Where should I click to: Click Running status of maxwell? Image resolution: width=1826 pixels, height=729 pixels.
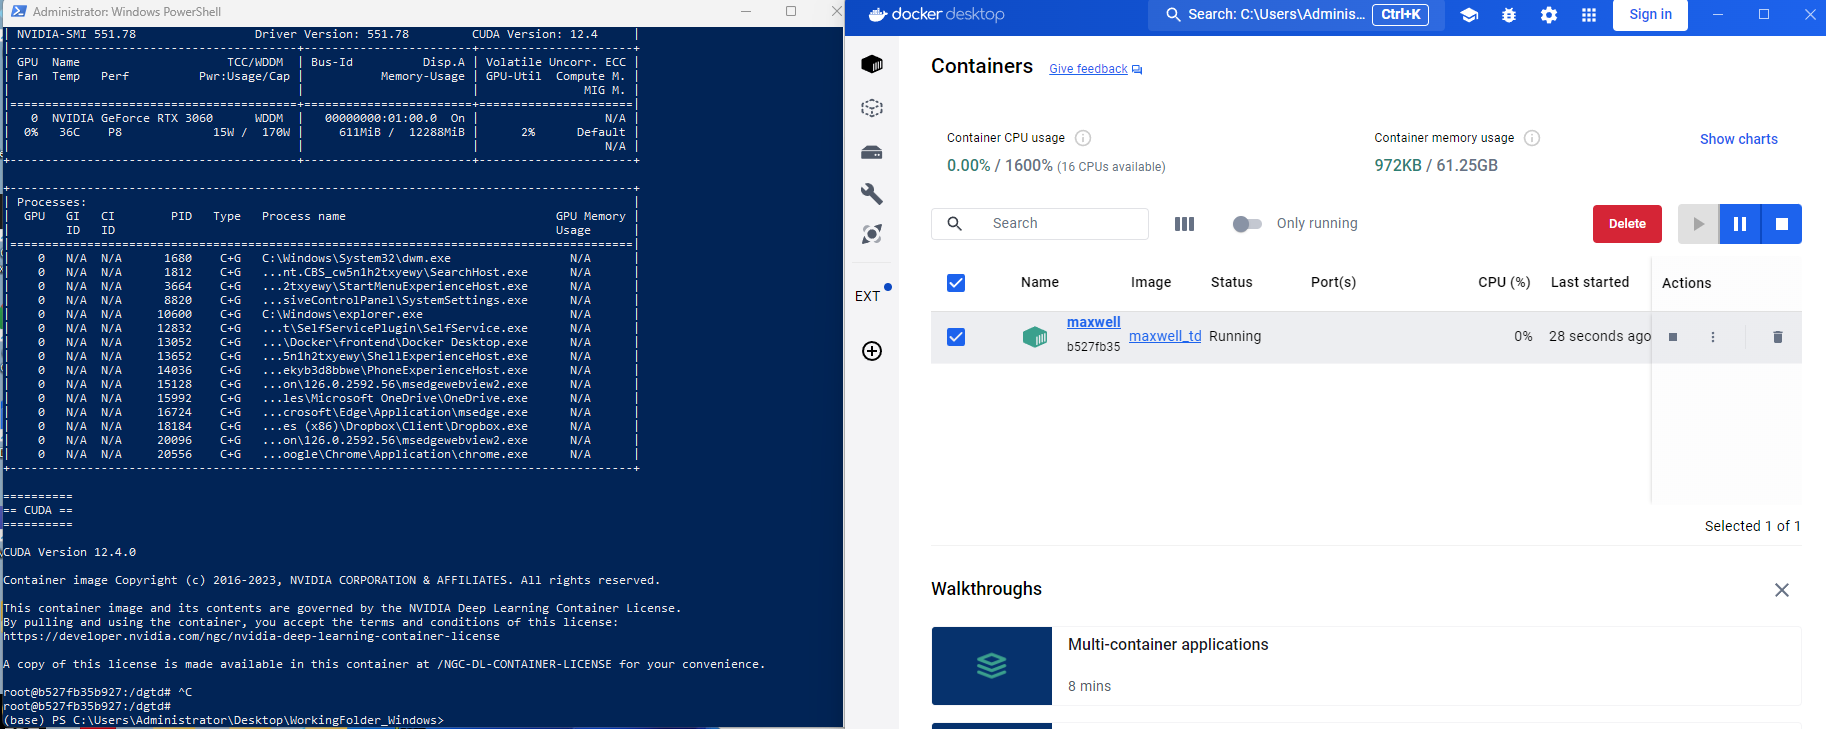[1235, 336]
